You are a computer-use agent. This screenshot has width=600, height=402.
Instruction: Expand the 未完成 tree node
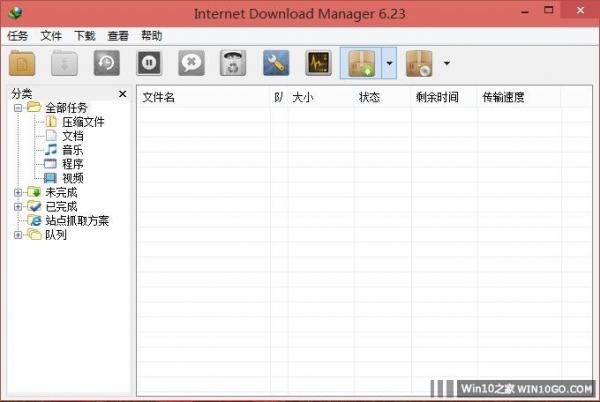pyautogui.click(x=18, y=192)
